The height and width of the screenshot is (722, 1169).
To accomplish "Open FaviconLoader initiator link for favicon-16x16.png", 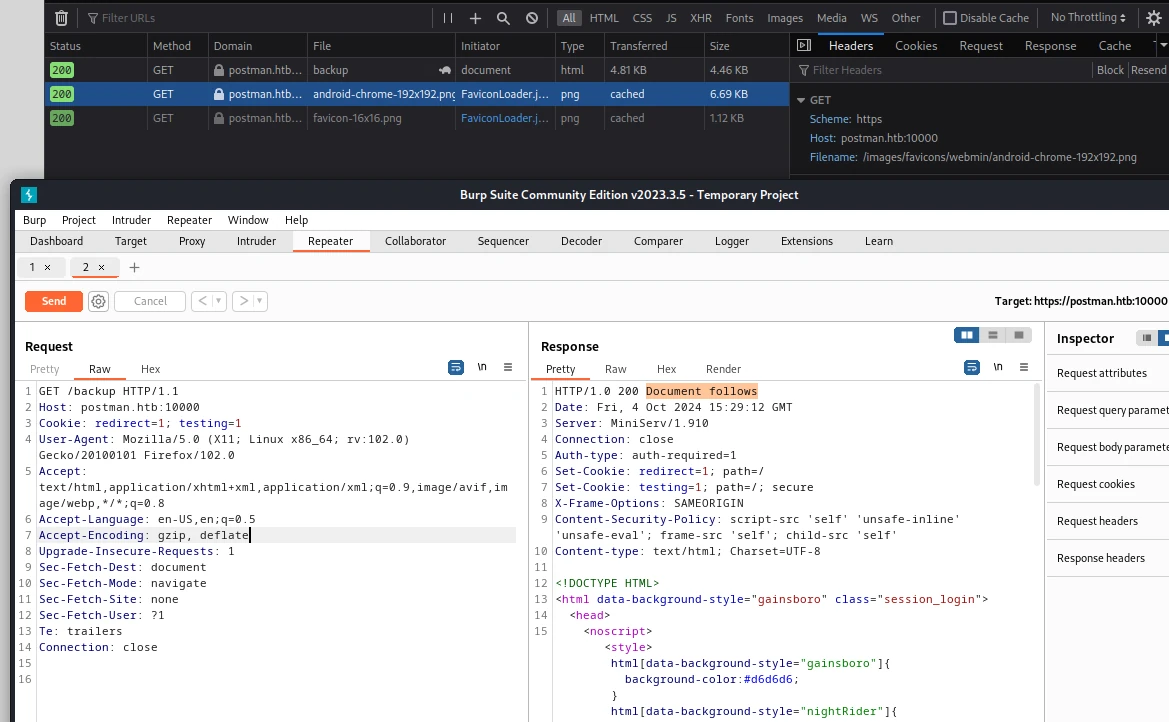I will point(504,118).
